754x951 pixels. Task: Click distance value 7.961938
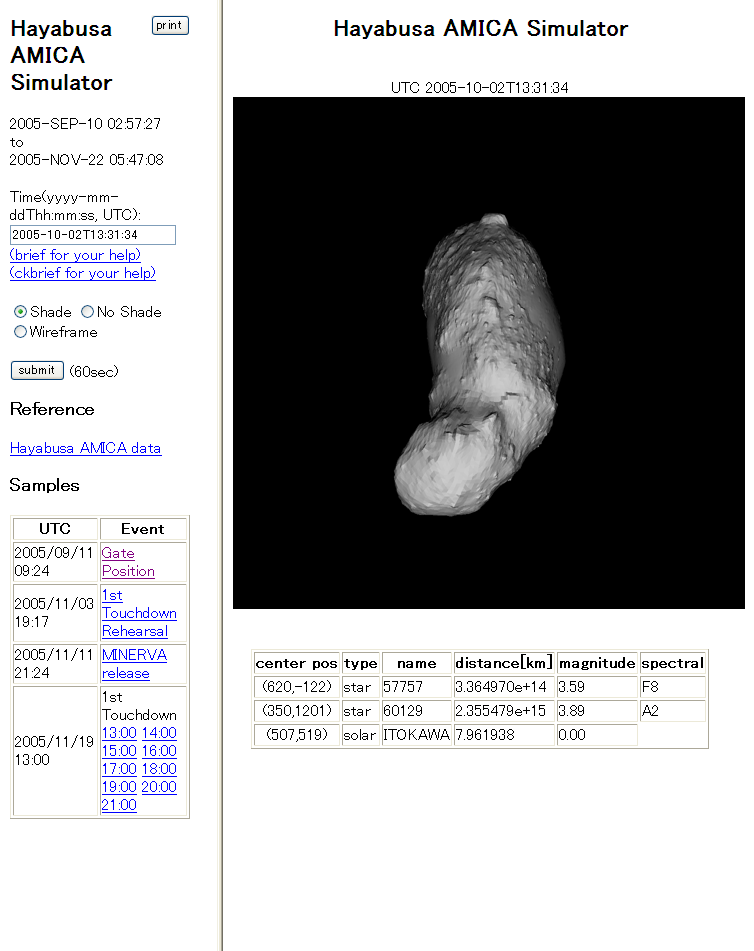[504, 735]
